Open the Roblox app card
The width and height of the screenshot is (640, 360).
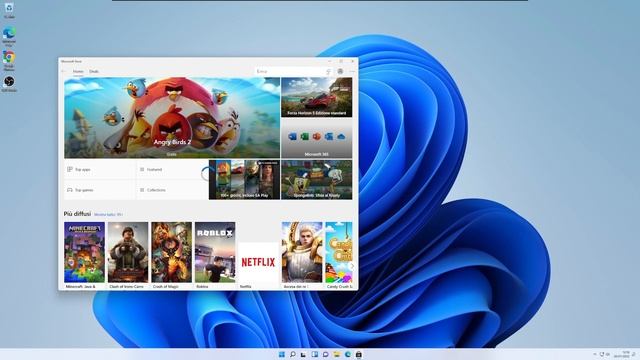[215, 256]
